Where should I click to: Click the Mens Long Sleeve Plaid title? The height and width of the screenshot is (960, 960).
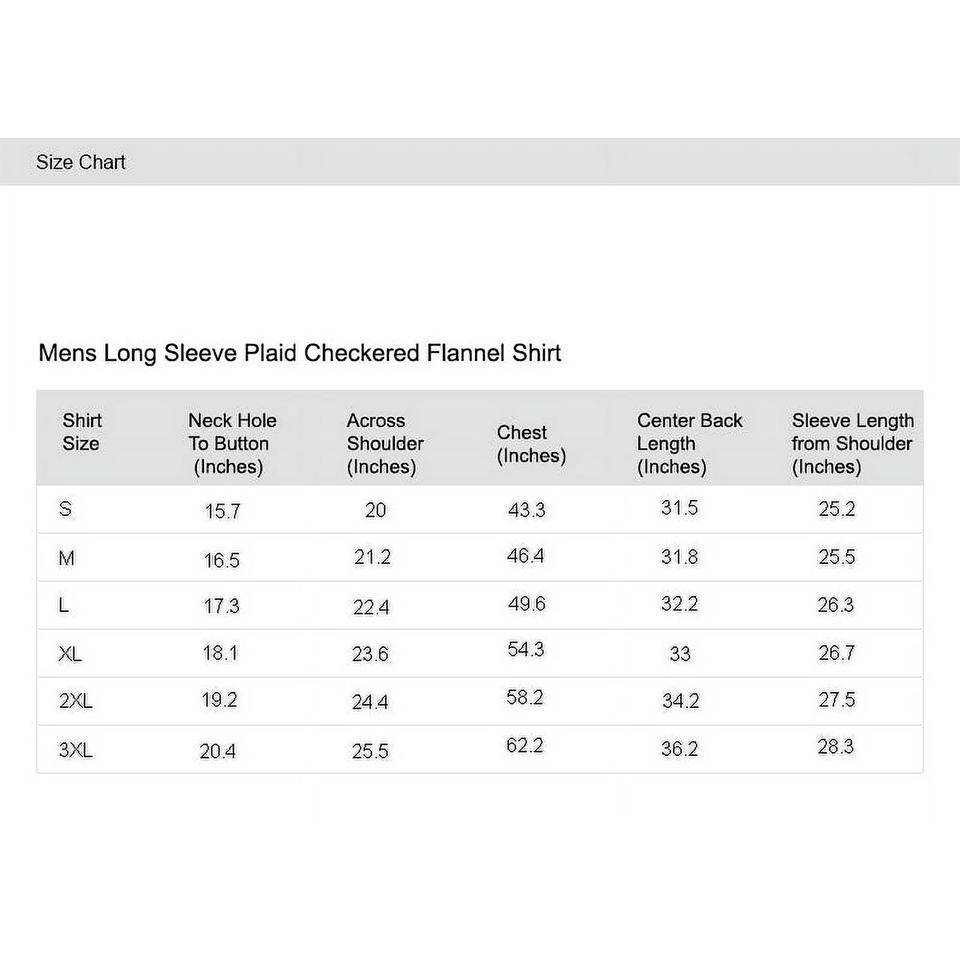(299, 353)
